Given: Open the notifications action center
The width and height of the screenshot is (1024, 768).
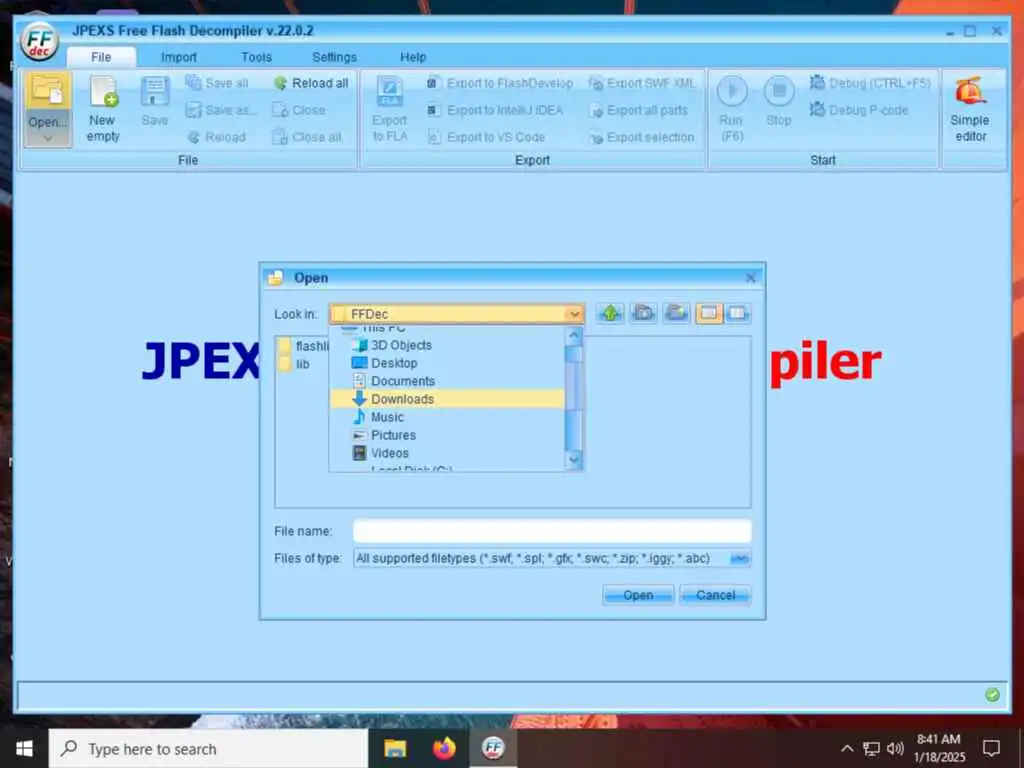Looking at the screenshot, I should [991, 748].
